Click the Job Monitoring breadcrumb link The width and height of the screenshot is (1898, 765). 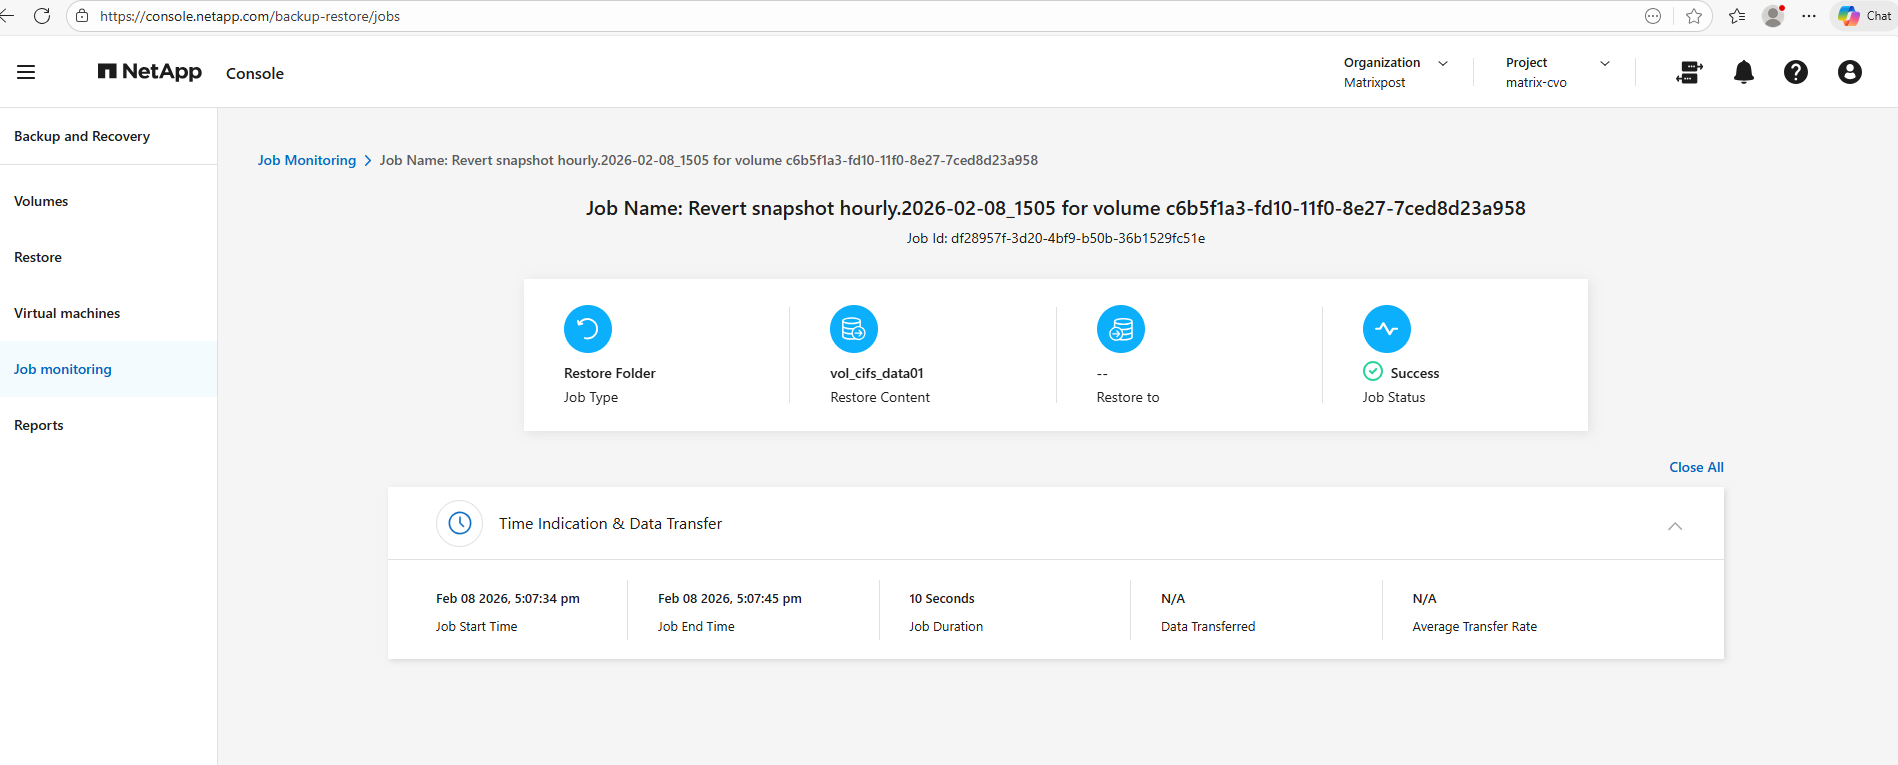tap(307, 160)
